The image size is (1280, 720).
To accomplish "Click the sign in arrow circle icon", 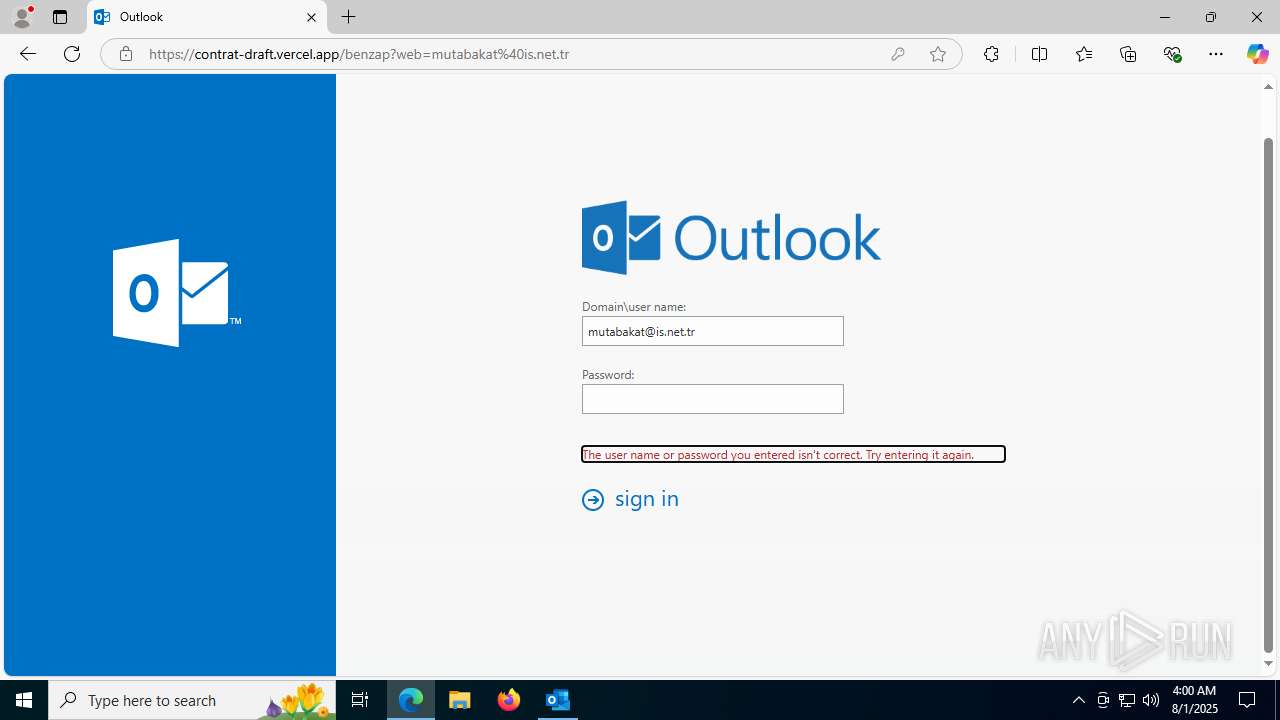I will pos(593,499).
